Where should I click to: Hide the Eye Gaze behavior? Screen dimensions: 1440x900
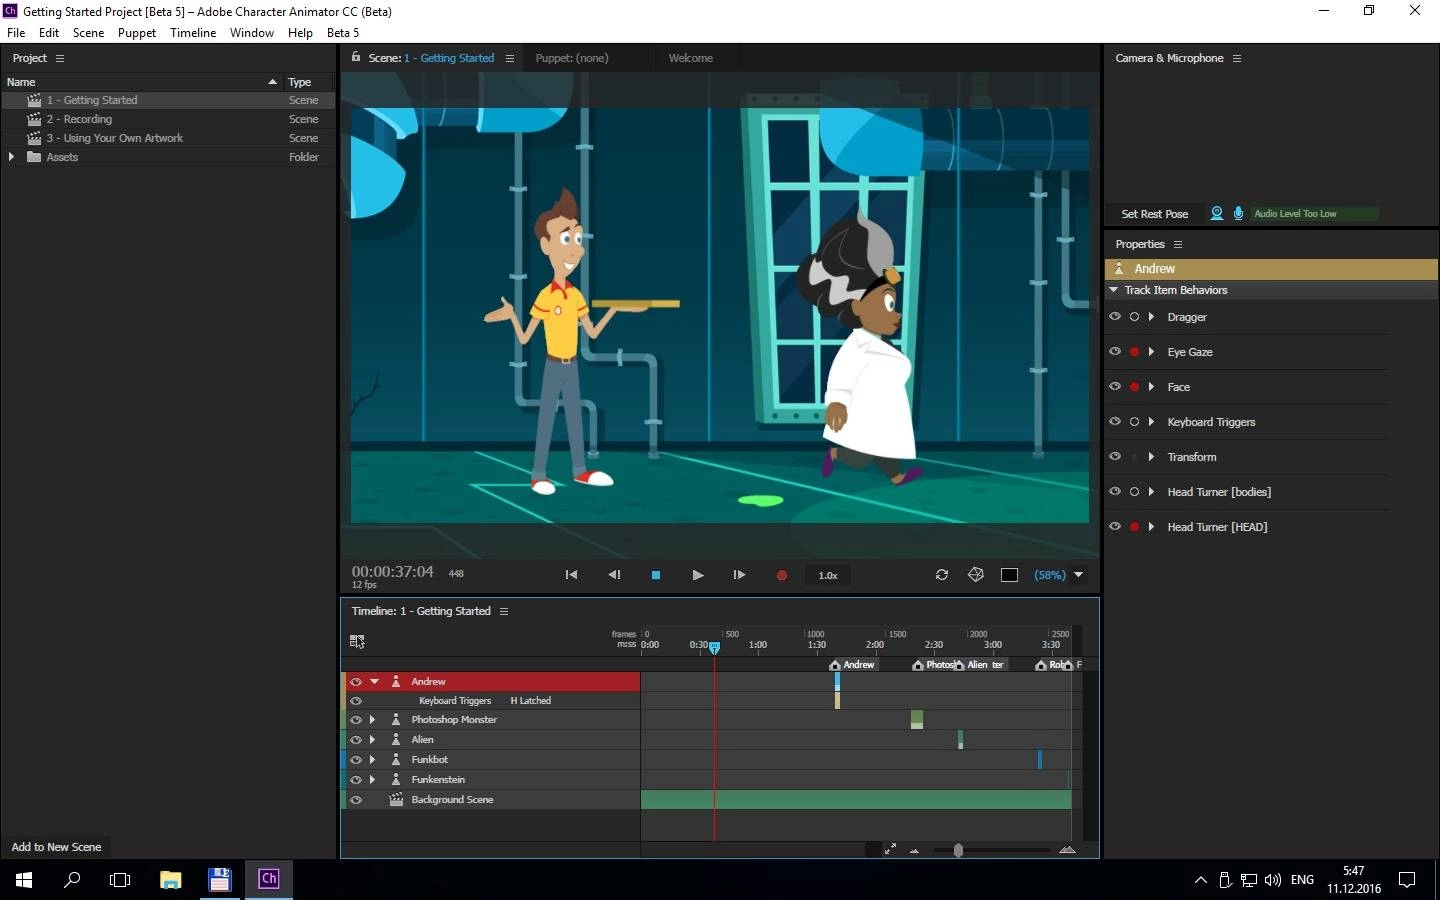click(1115, 351)
